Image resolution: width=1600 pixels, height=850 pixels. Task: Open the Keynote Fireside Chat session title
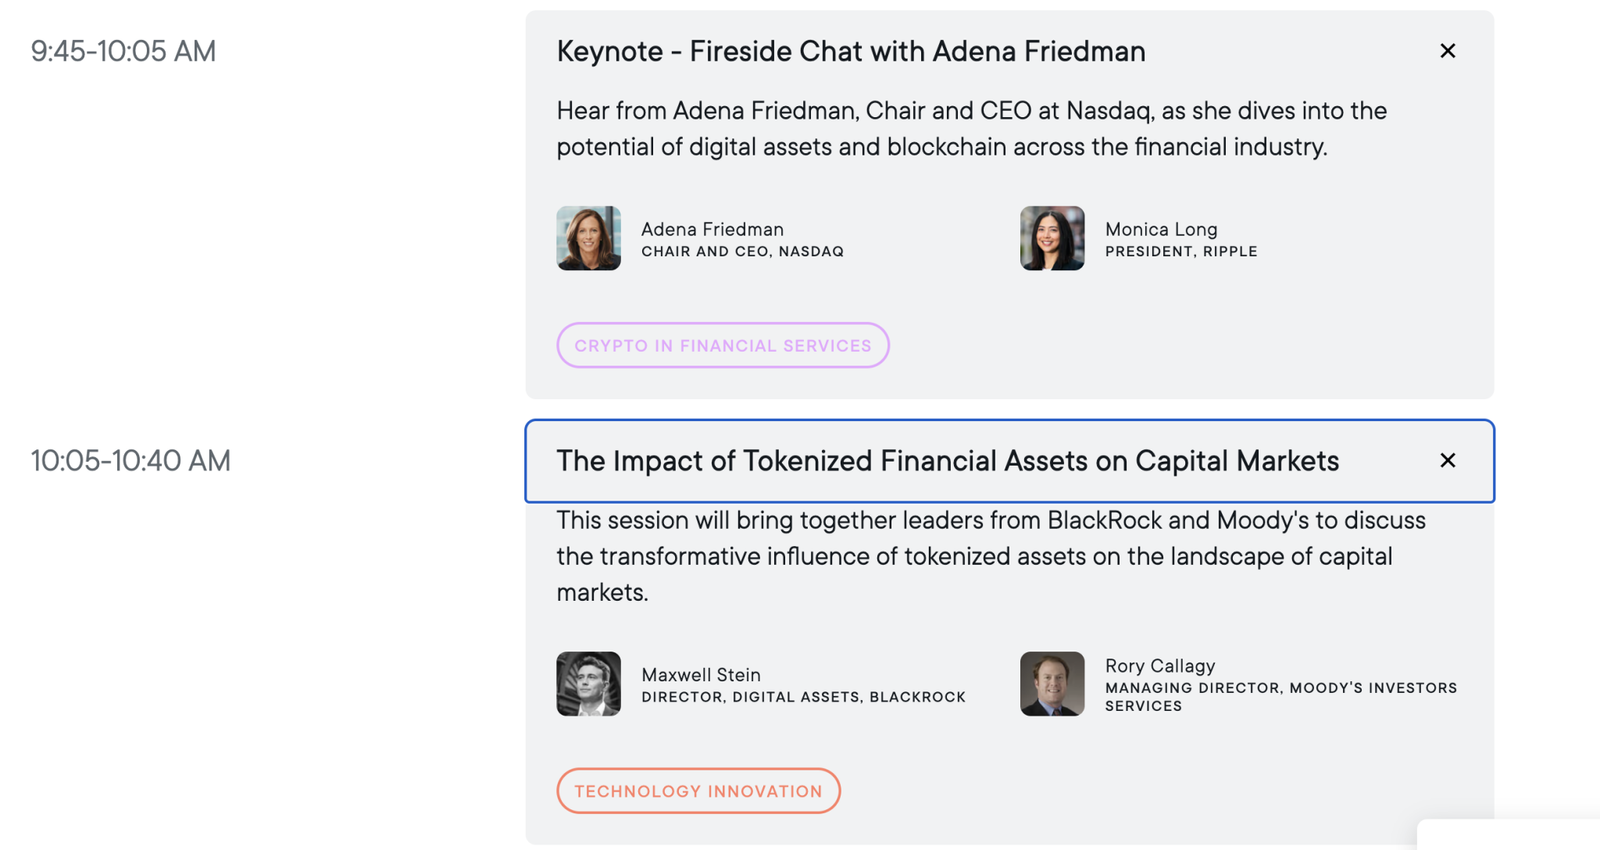click(x=851, y=51)
